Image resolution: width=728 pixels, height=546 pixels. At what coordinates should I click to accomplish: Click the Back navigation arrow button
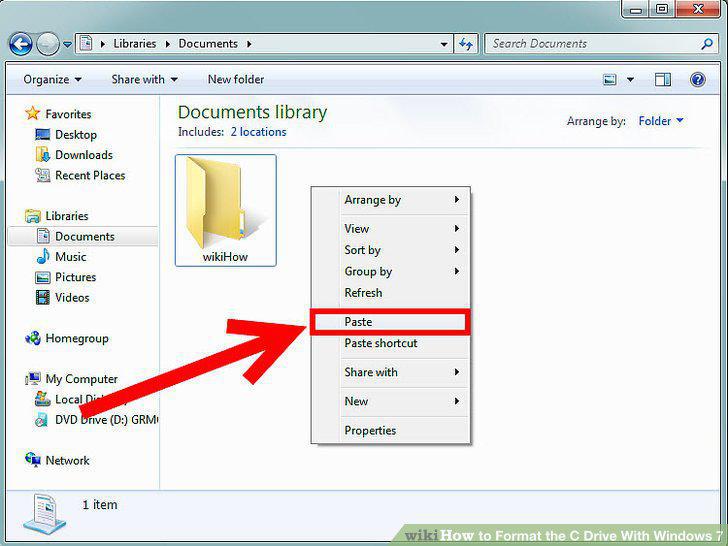coord(21,44)
